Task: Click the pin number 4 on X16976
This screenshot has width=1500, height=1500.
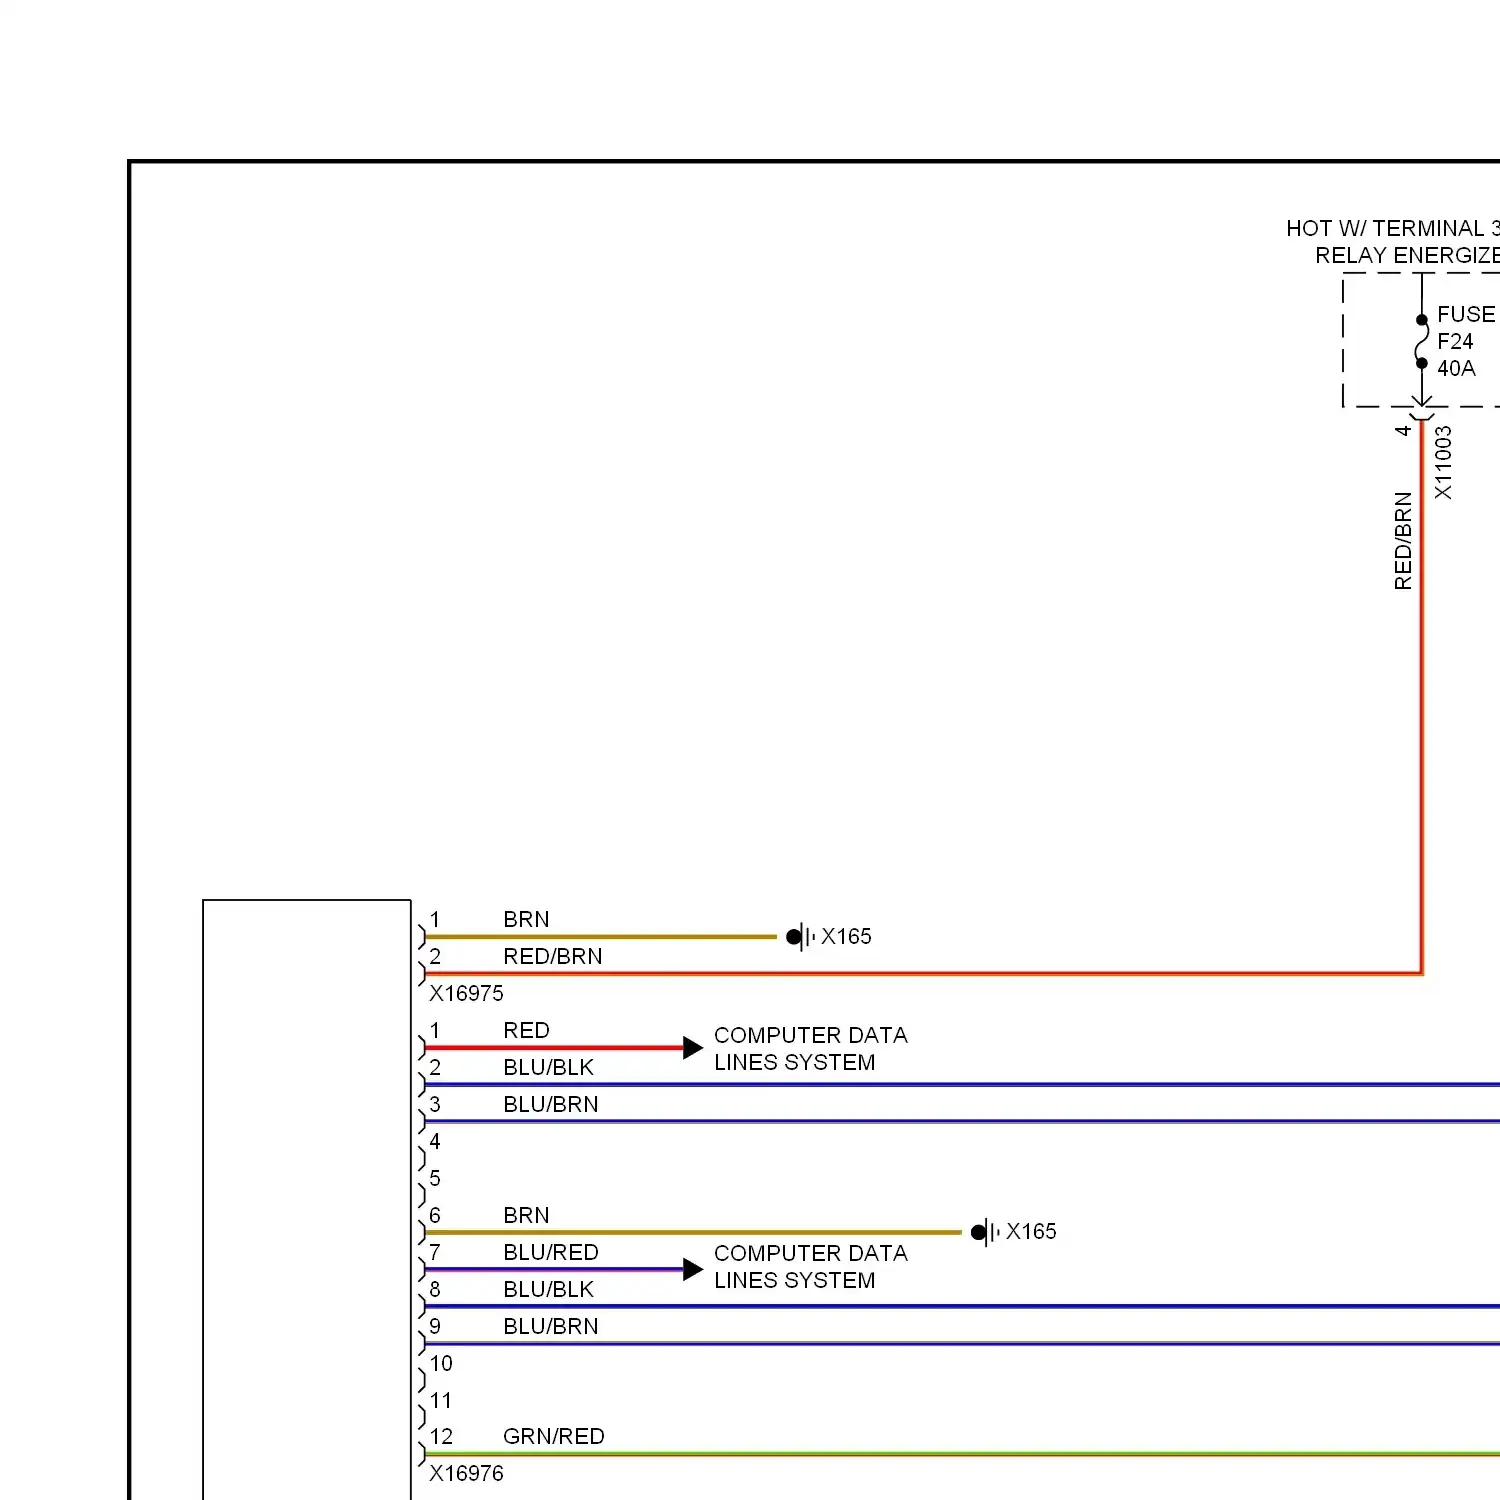Action: 435,1141
